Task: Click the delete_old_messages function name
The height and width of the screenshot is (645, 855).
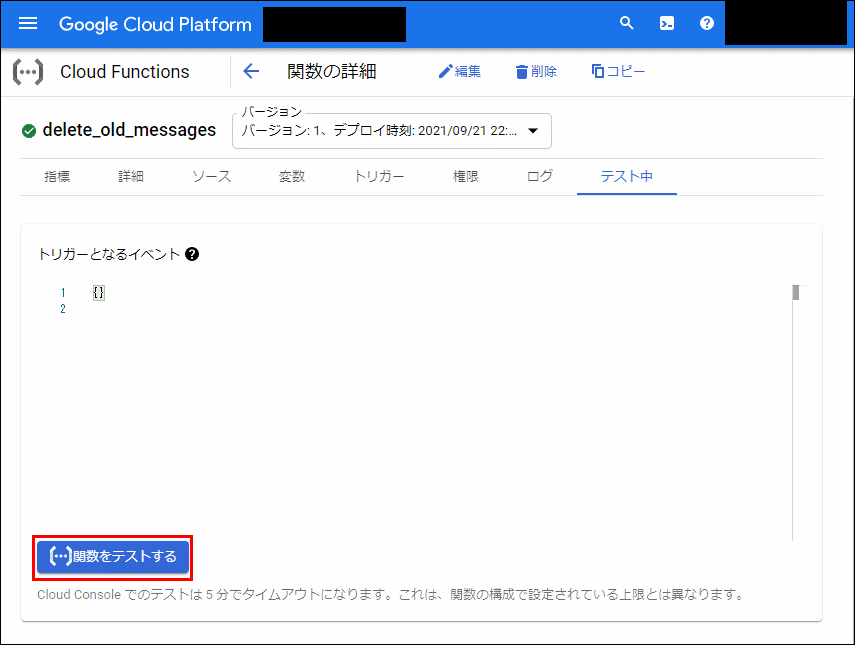Action: click(129, 130)
